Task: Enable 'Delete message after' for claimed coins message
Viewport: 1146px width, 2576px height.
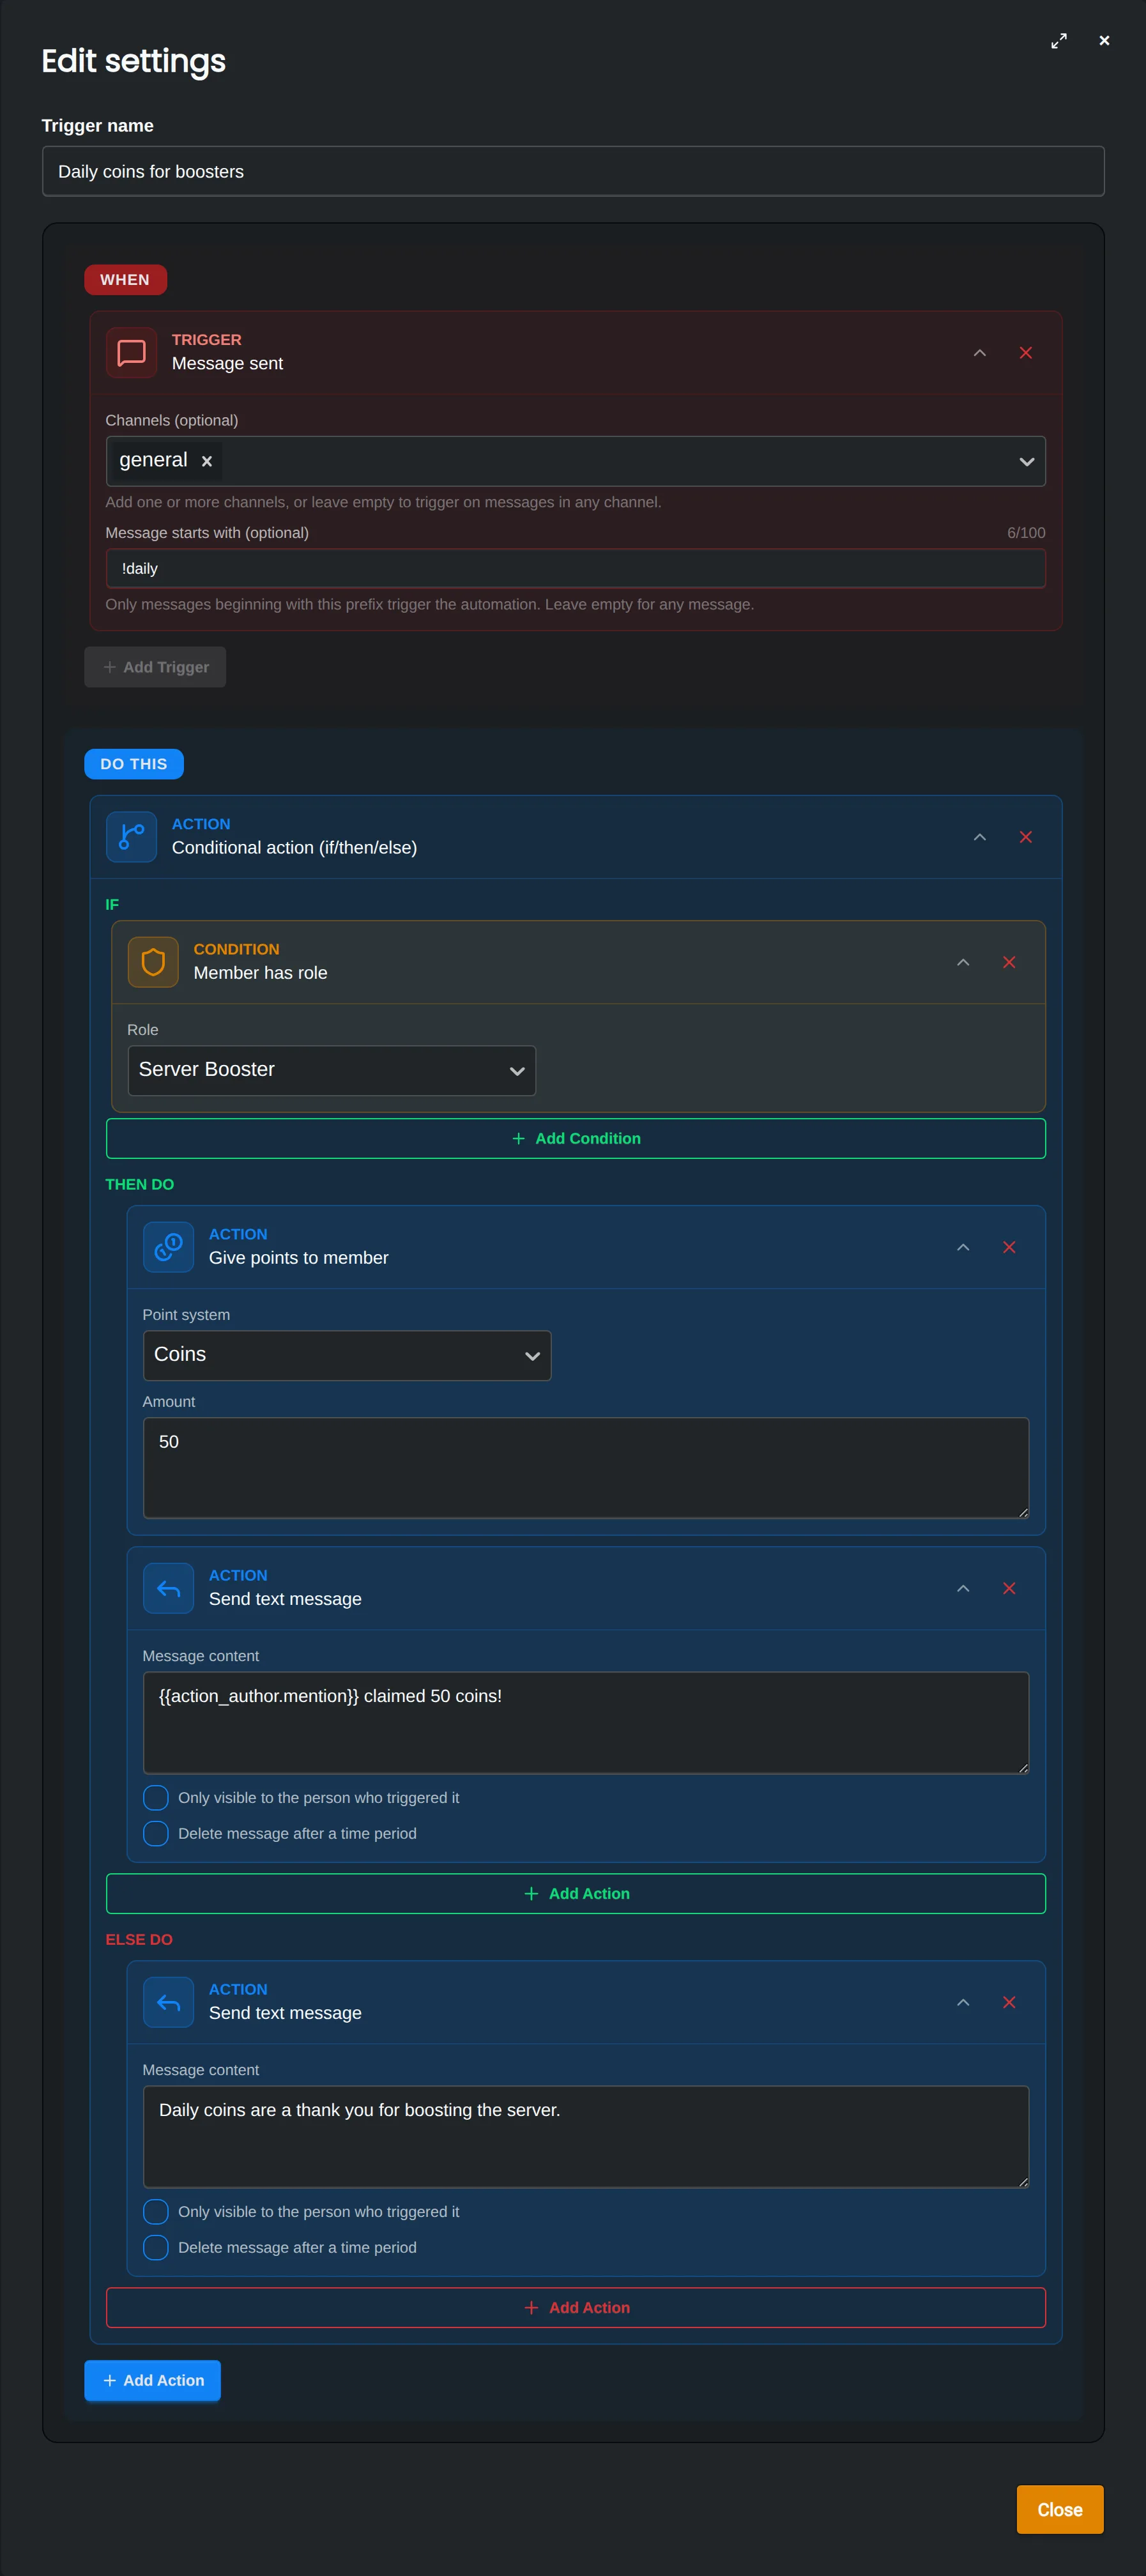Action: point(156,1833)
